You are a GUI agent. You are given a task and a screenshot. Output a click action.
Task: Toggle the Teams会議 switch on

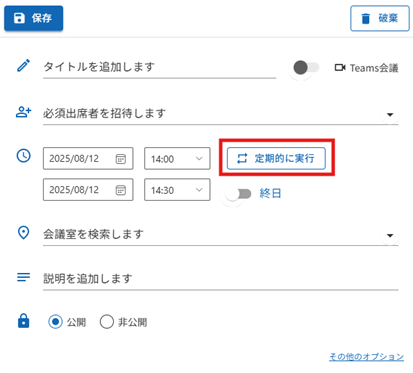tap(306, 68)
